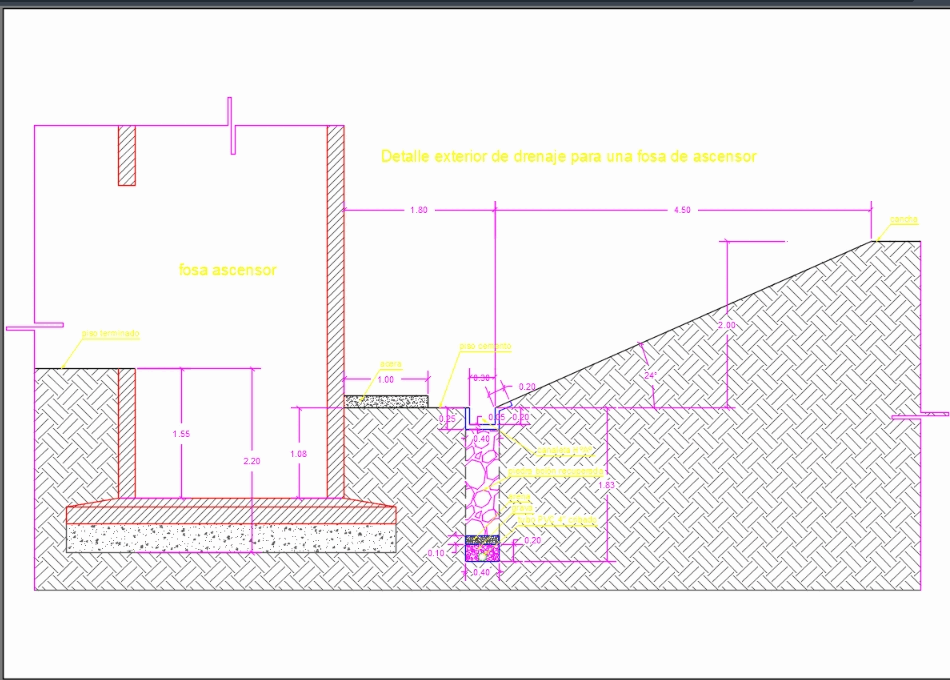Click the 'arena' layer label text
The height and width of the screenshot is (680, 950).
point(519,497)
